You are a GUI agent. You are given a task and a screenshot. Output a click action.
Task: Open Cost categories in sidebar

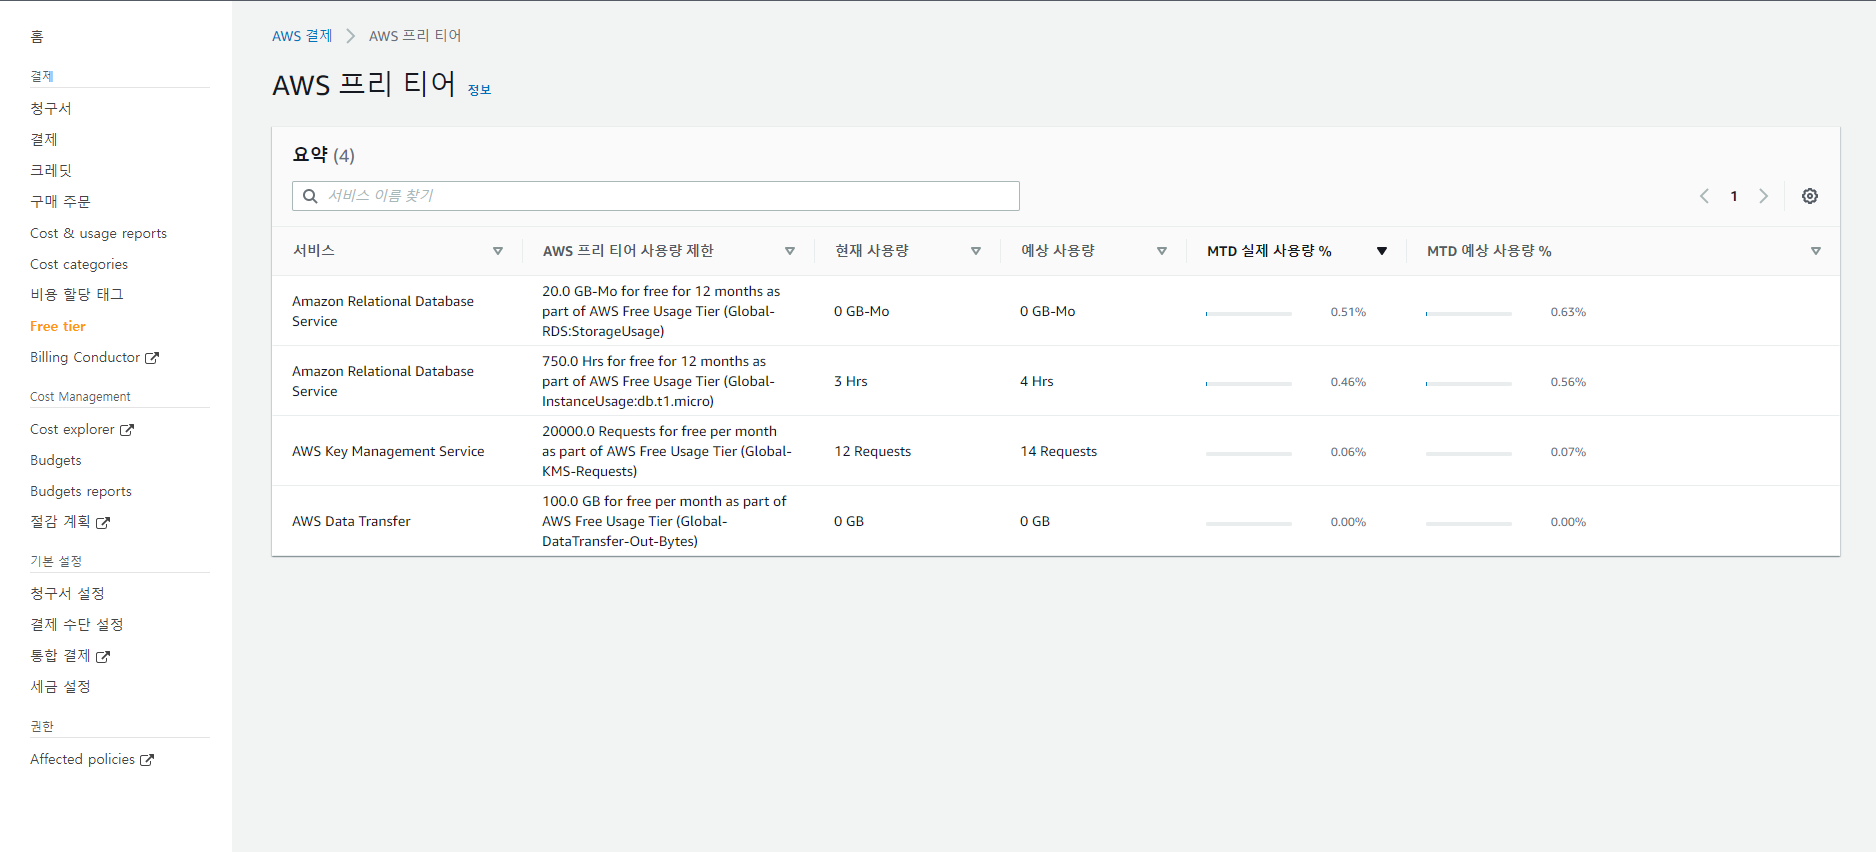coord(79,264)
